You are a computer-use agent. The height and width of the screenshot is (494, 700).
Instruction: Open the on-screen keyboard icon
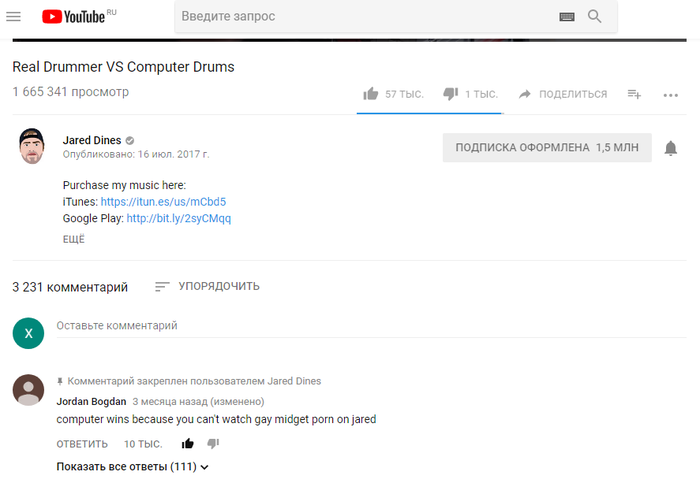567,17
